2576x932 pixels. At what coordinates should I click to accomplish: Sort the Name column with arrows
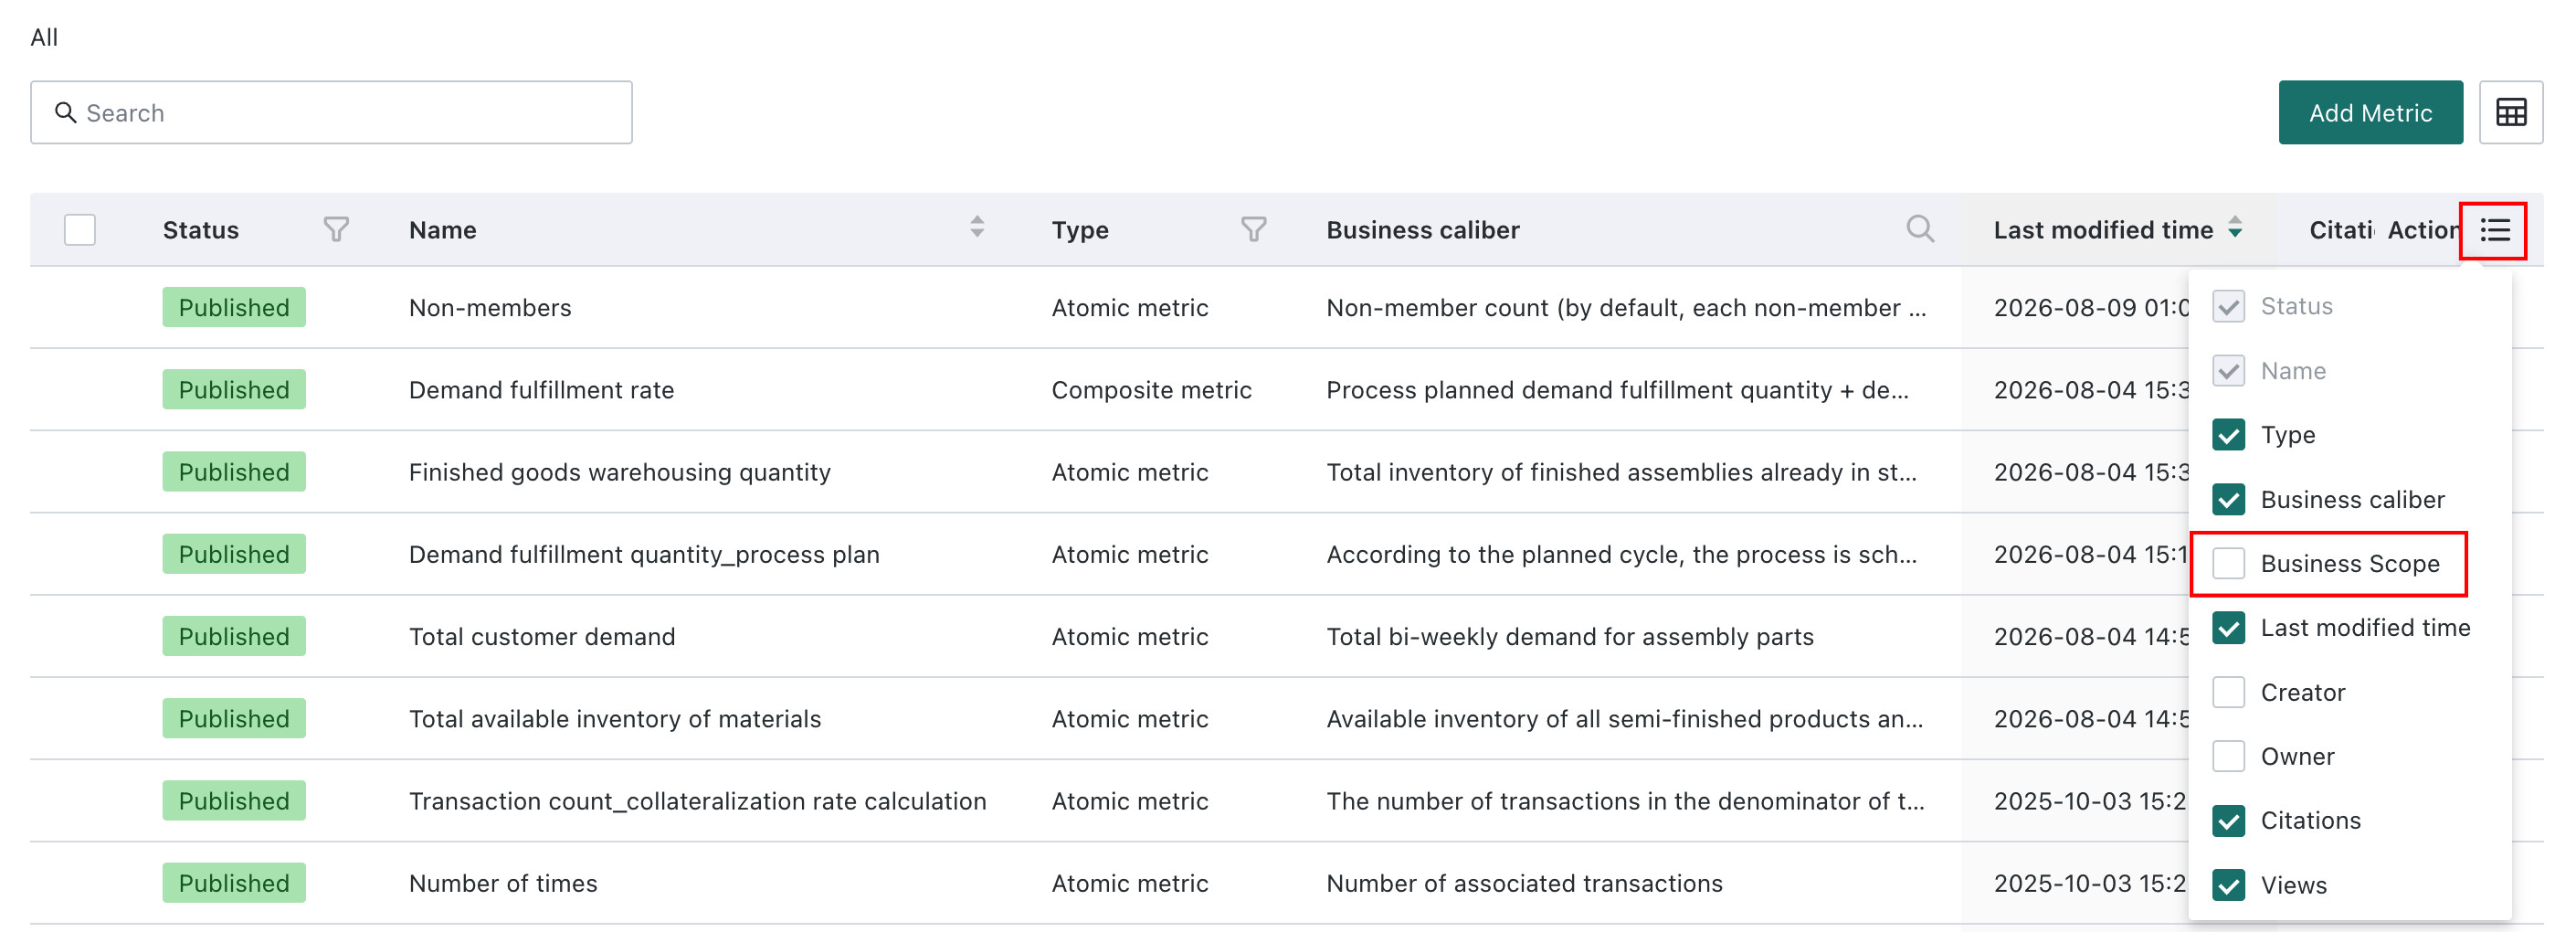point(977,228)
